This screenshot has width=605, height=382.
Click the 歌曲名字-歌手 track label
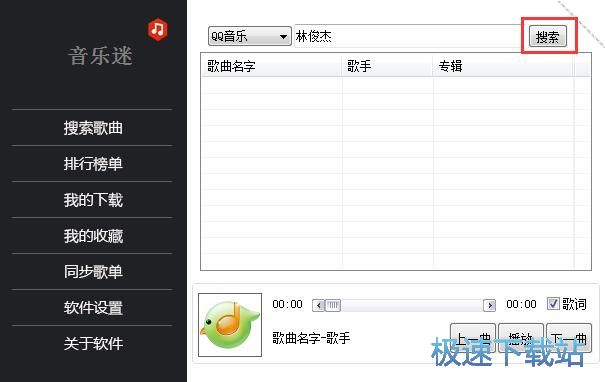pyautogui.click(x=311, y=338)
